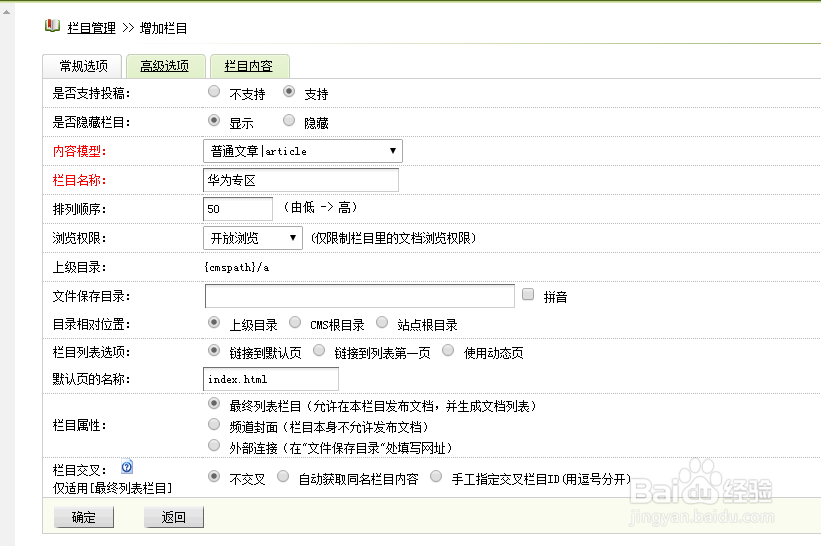Switch to the 栏目内容 tab
This screenshot has width=821, height=546.
249,66
